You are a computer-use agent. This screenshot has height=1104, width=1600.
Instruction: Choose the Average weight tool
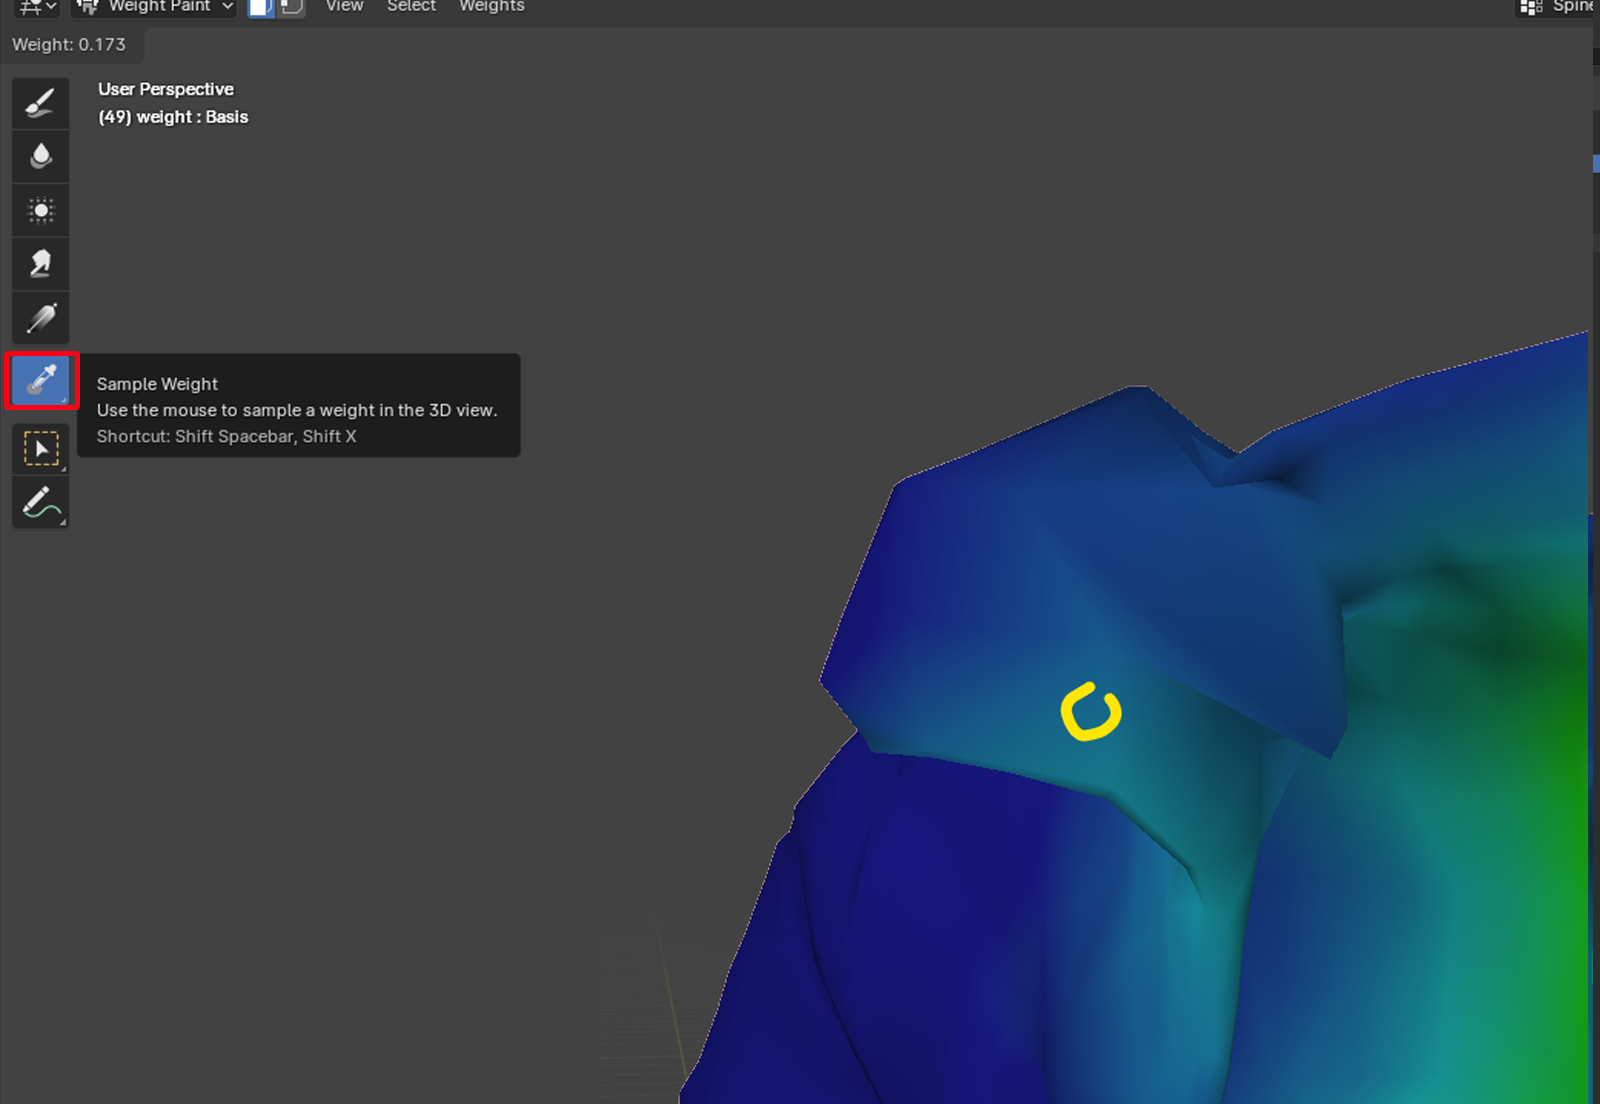[x=40, y=211]
